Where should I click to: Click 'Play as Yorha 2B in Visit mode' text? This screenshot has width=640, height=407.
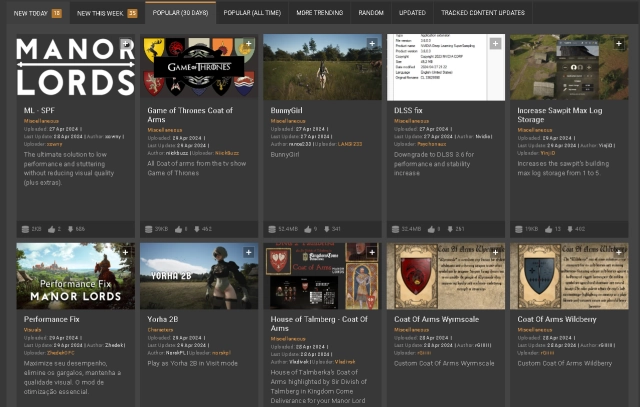click(192, 363)
